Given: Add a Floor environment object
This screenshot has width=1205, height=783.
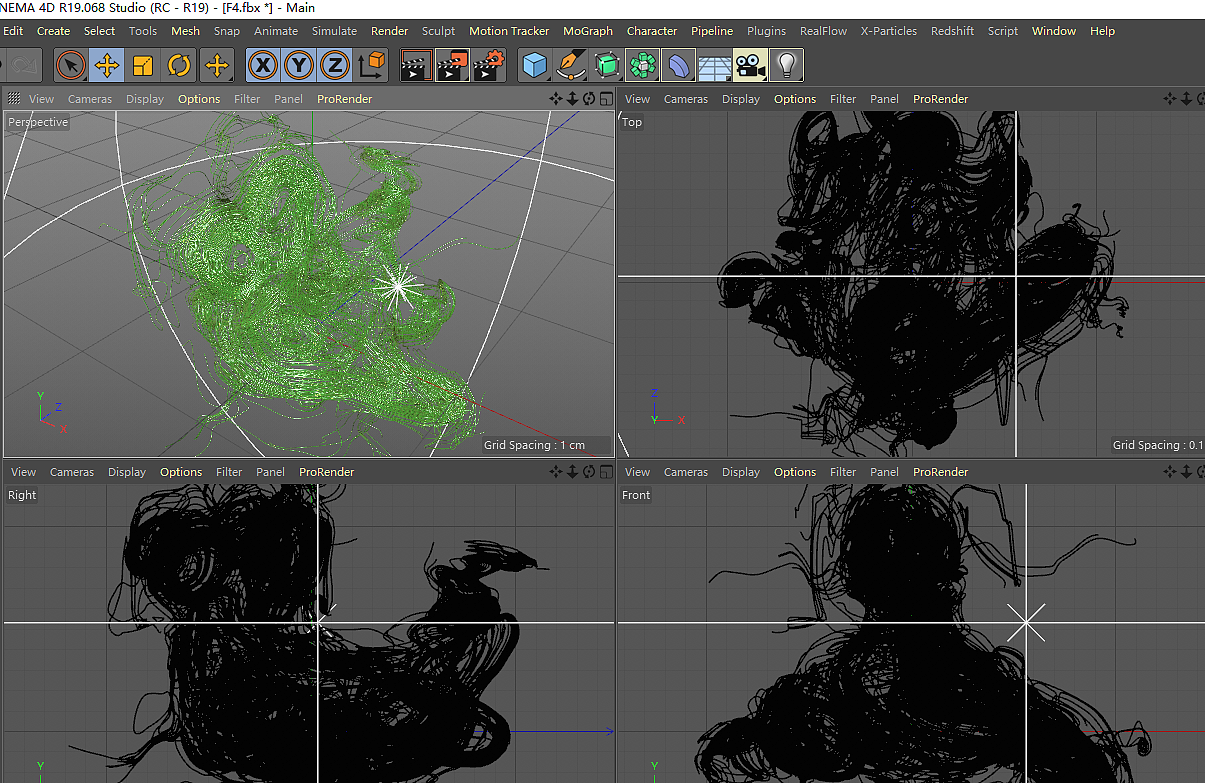Looking at the screenshot, I should coord(714,66).
